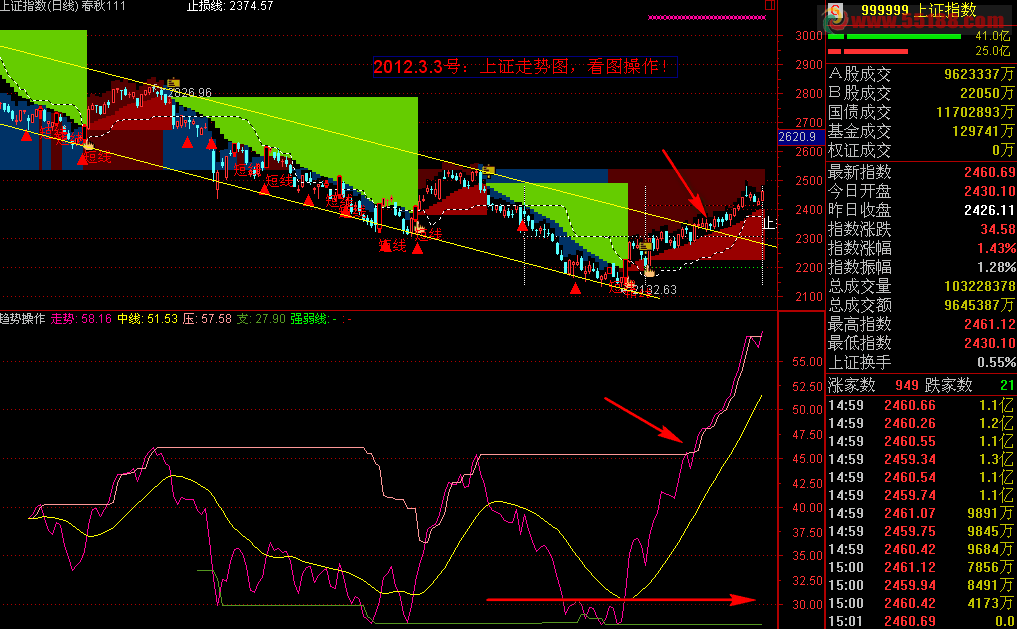Click the 中线: 51.53 indicator value

(147, 318)
